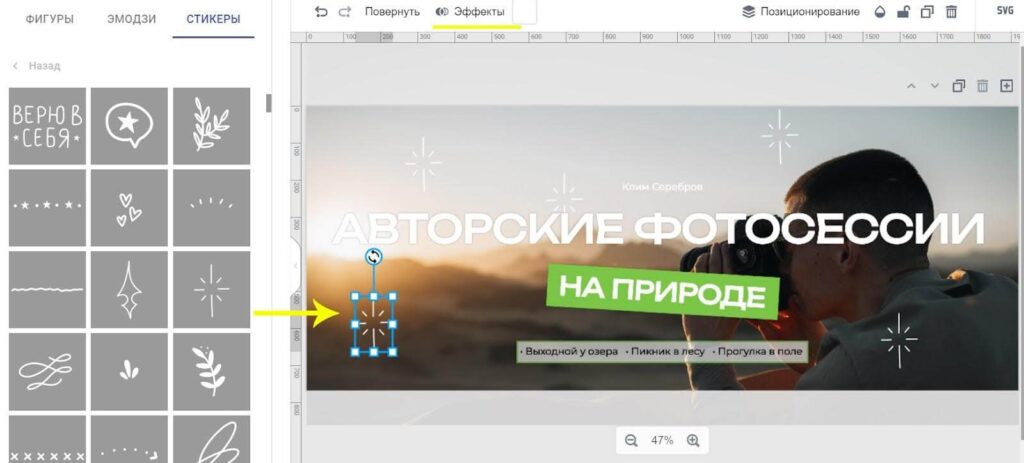Collapse the side panel with edge handle
This screenshot has width=1024, height=463.
(x=296, y=266)
